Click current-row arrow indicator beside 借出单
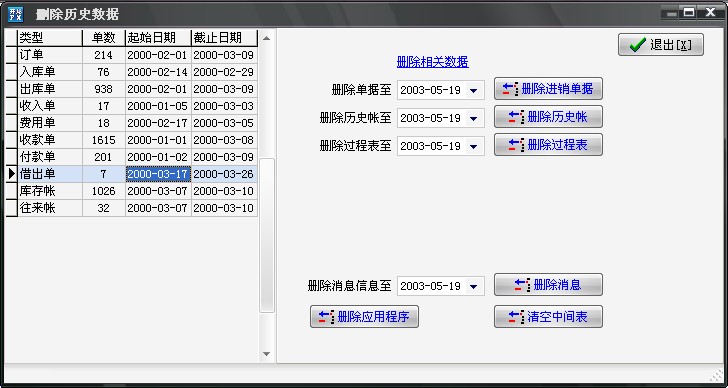The height and width of the screenshot is (388, 728). 12,174
